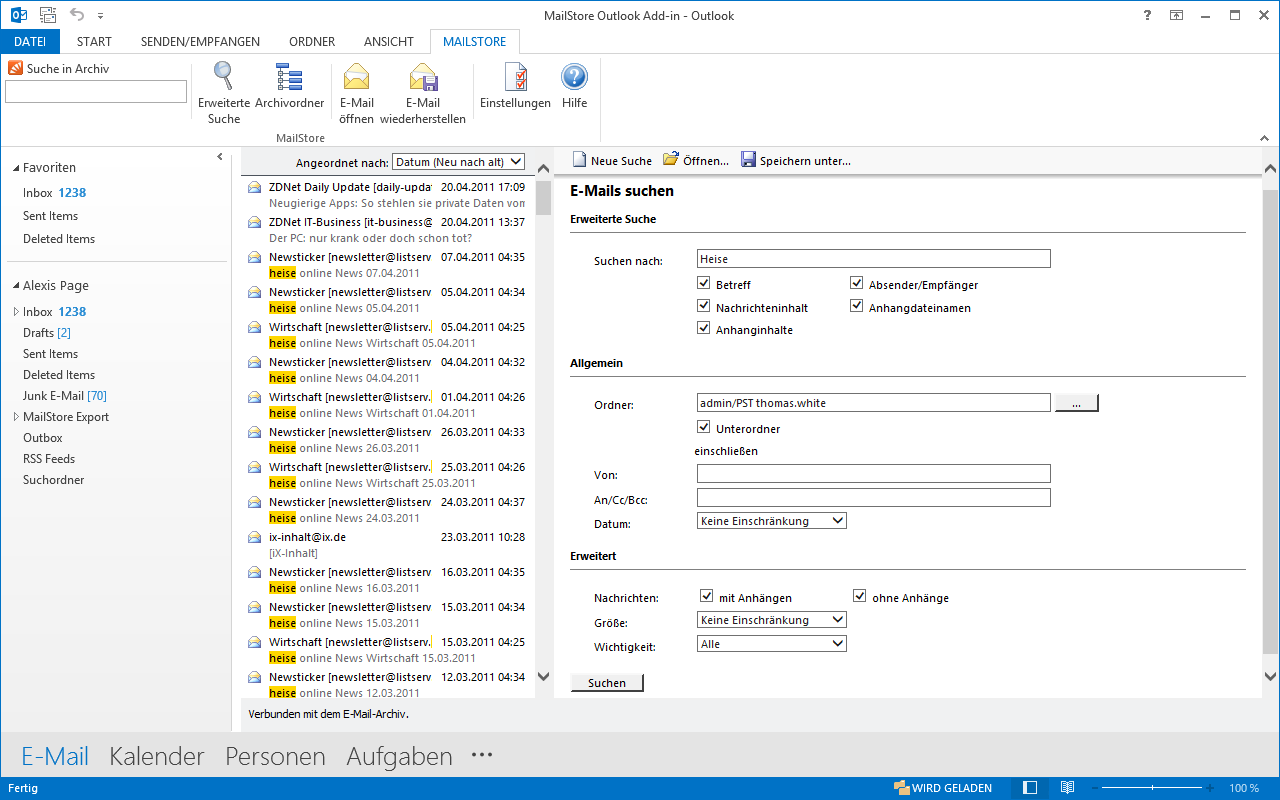
Task: Open the Datum restriction dropdown
Action: click(x=772, y=521)
